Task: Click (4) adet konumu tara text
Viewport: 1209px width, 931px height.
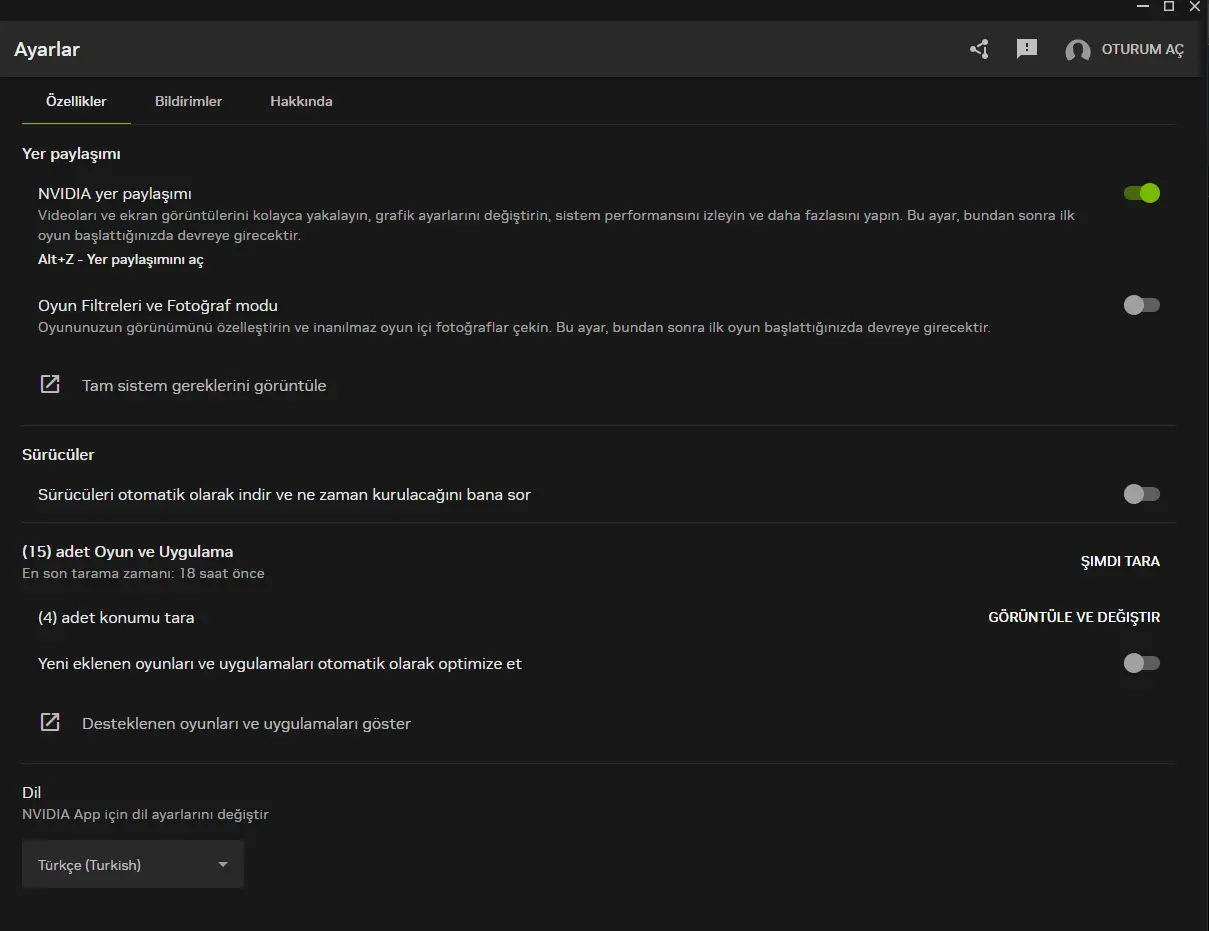Action: pyautogui.click(x=116, y=617)
